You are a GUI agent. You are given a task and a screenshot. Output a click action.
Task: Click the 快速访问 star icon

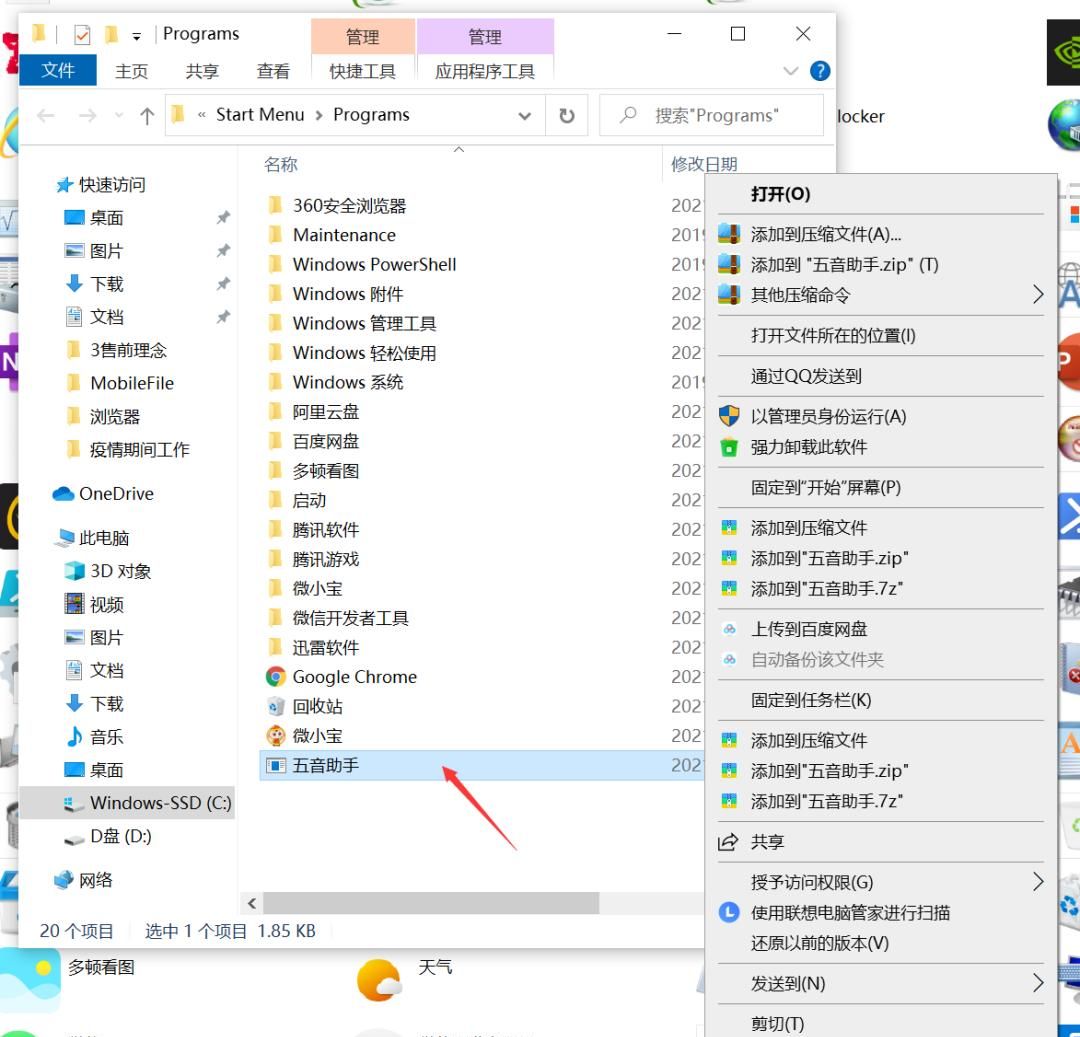[x=65, y=185]
